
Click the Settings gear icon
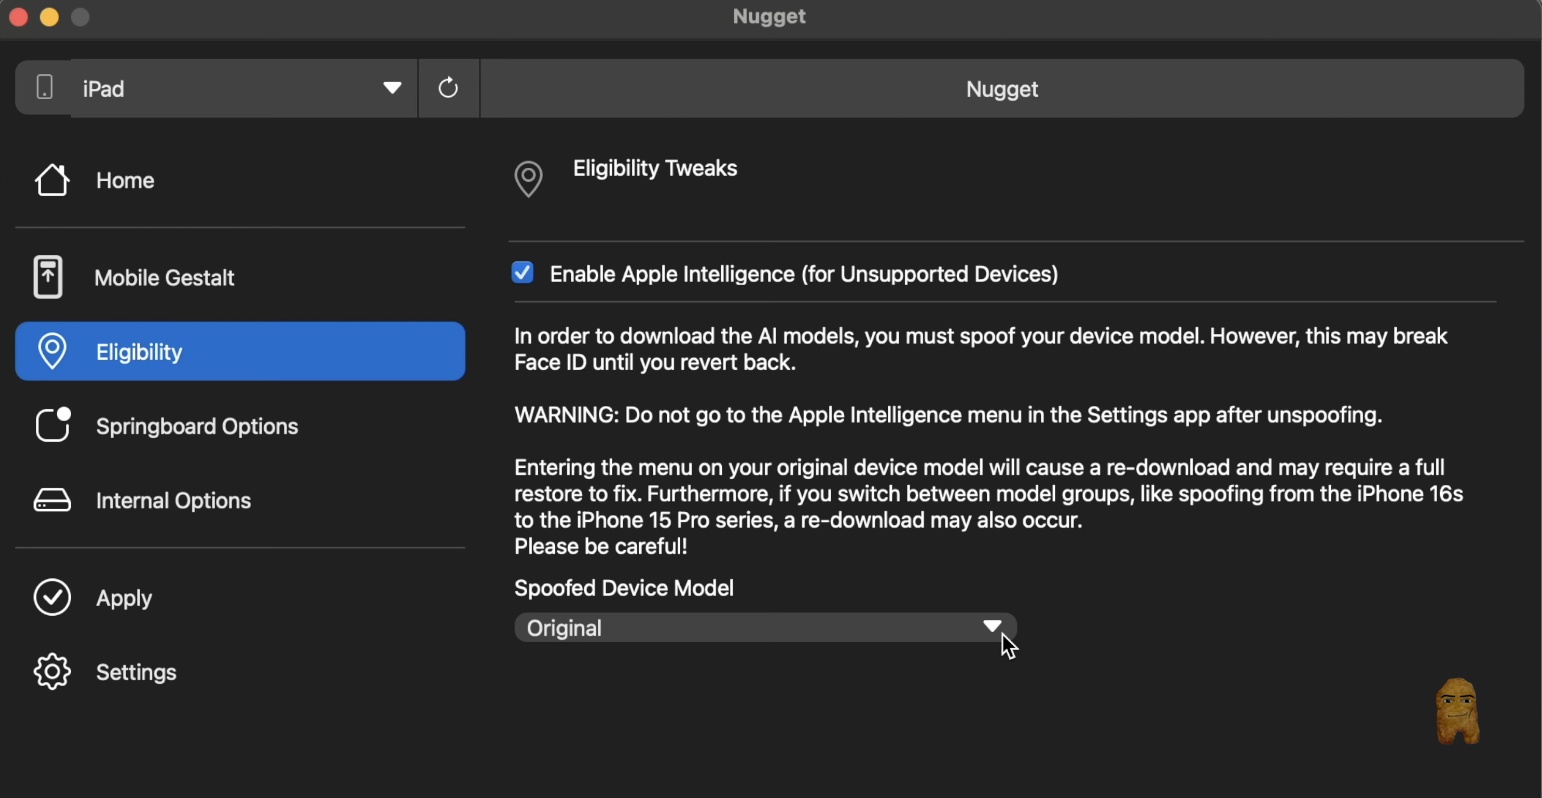[x=52, y=672]
